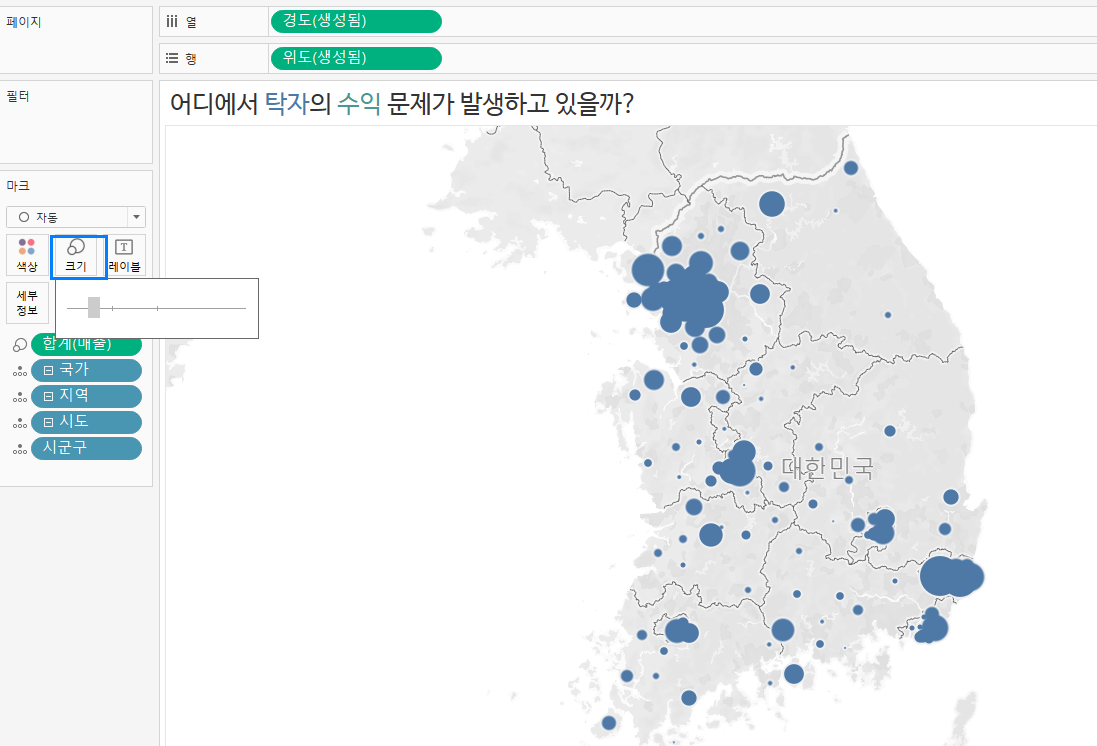Select the 위도(생성됨) pill on rows shelf

click(x=355, y=58)
